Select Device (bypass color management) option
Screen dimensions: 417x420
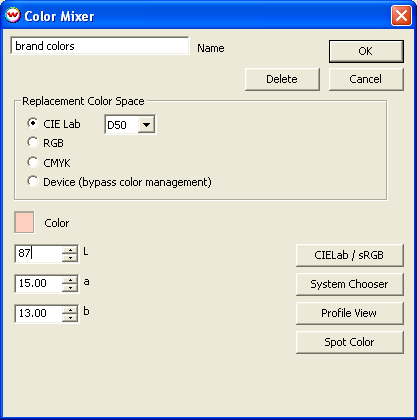pyautogui.click(x=33, y=181)
